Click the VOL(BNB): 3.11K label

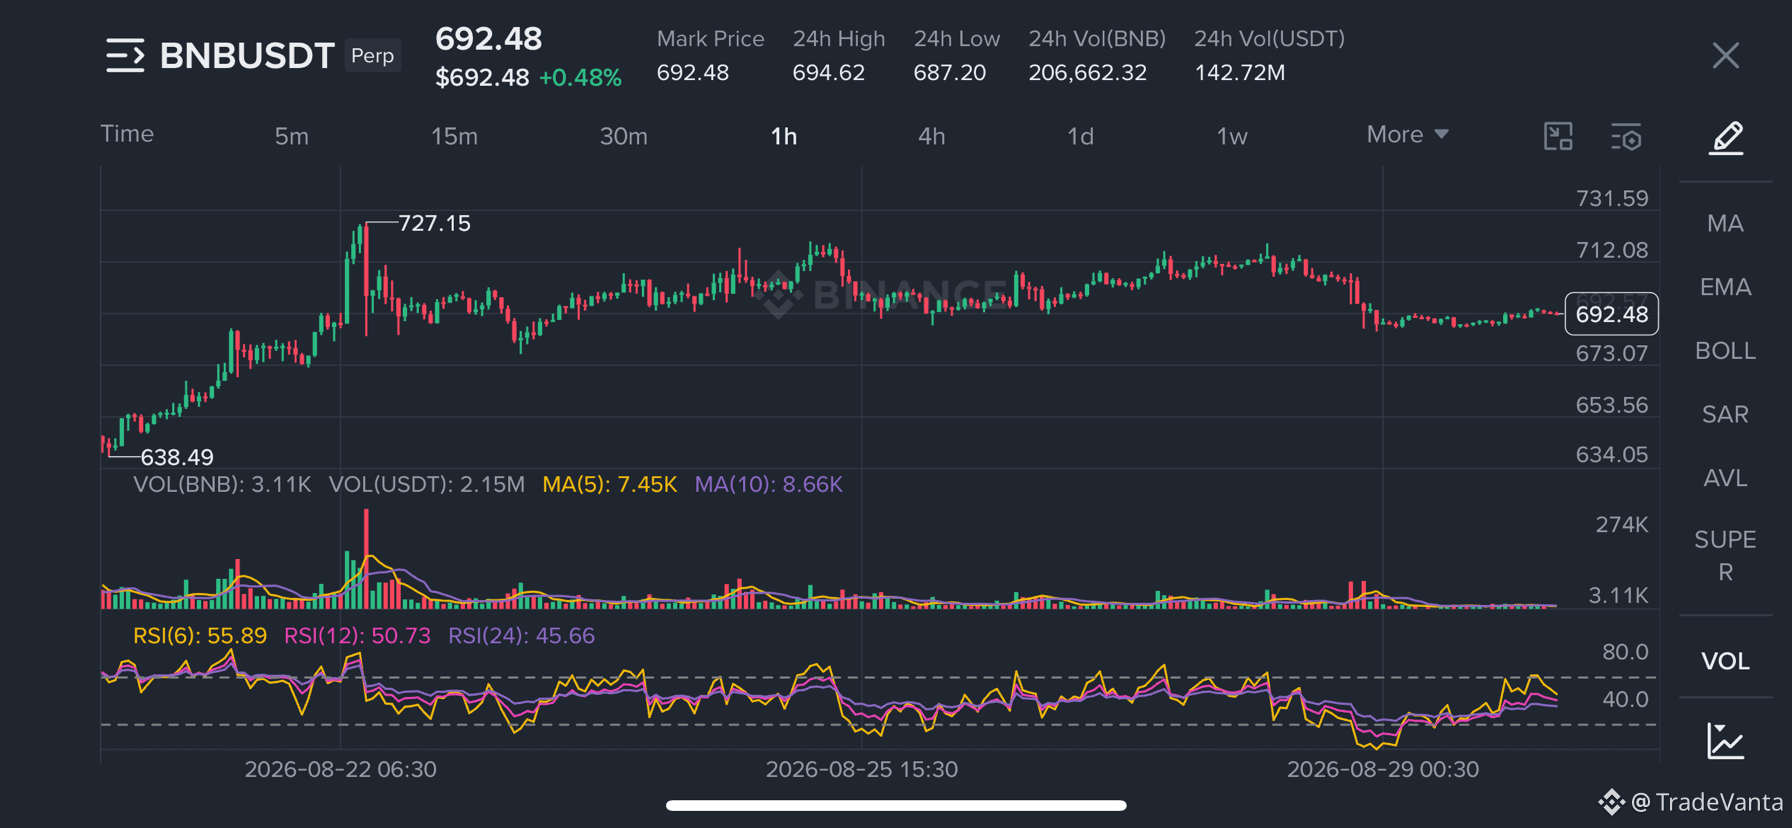tap(222, 484)
